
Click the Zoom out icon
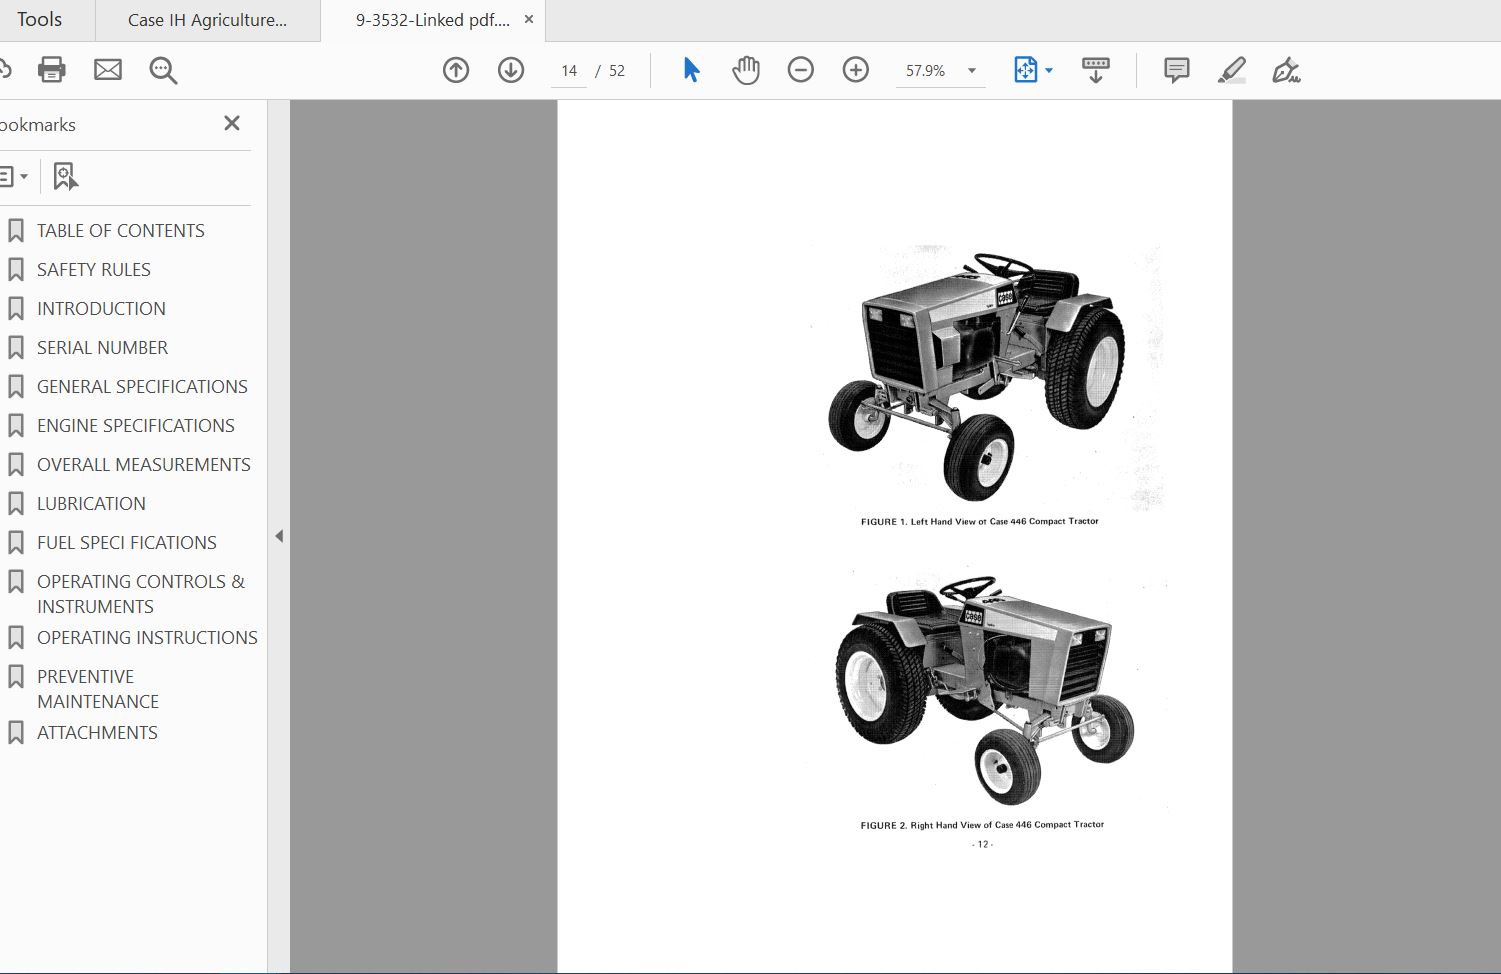pos(800,70)
